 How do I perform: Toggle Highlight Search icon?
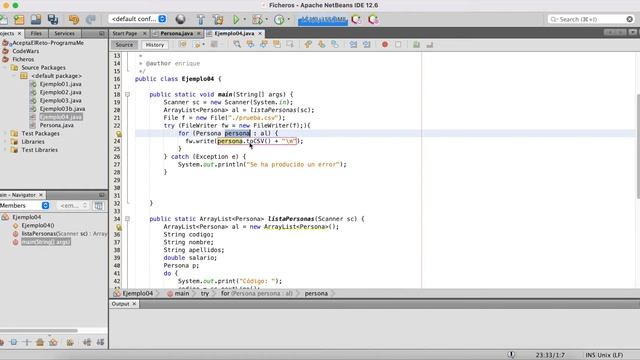[277, 44]
